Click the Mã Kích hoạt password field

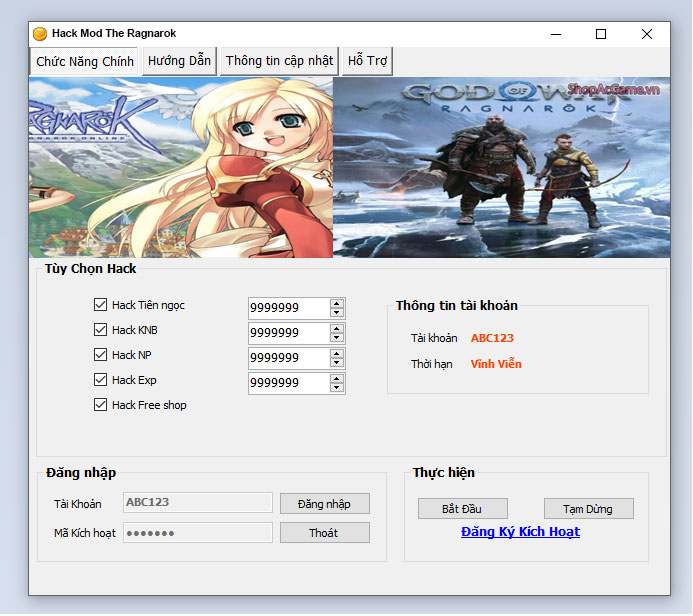[x=198, y=533]
